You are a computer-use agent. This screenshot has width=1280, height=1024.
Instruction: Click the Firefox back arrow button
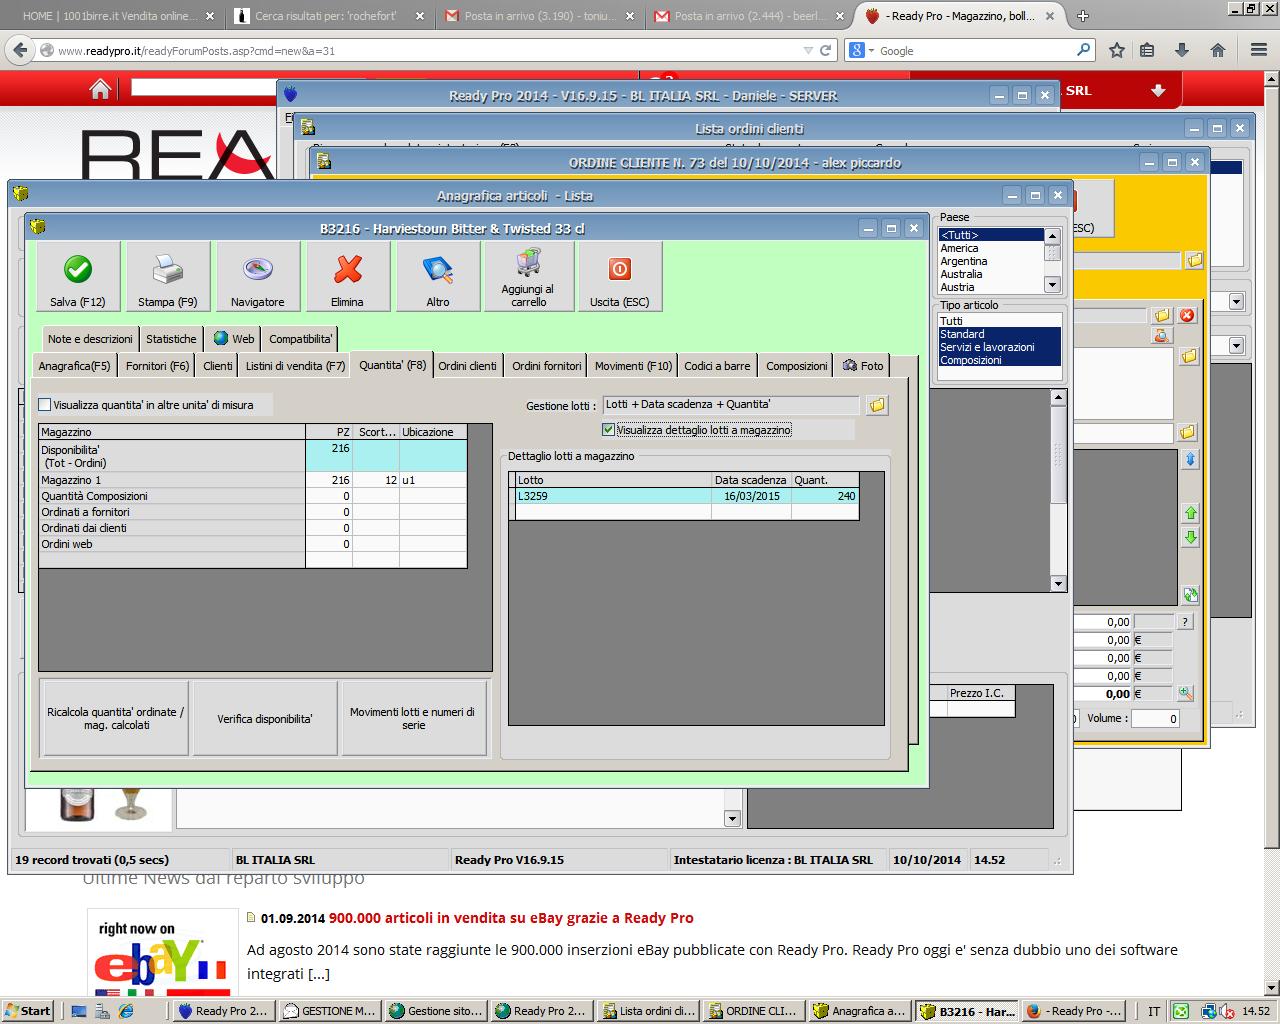point(19,50)
